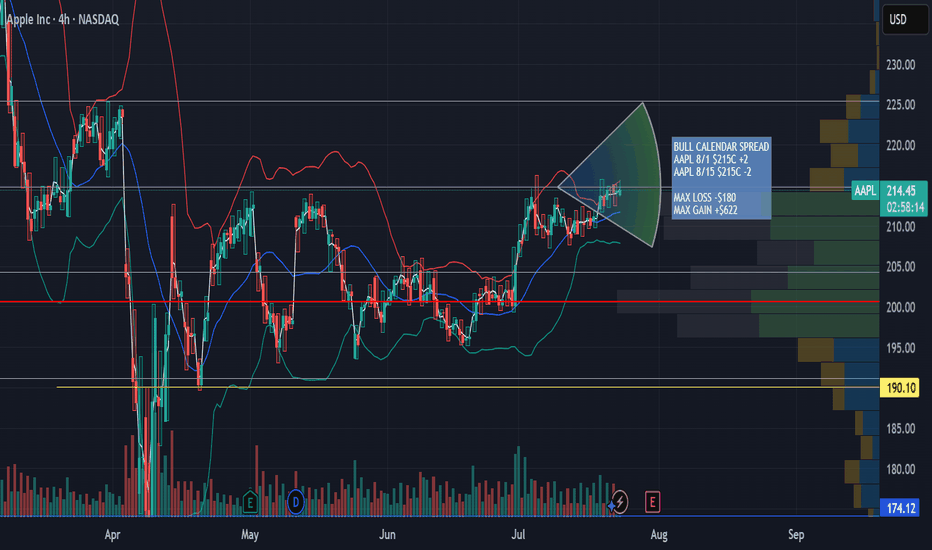The width and height of the screenshot is (932, 550).
Task: Click the blue dividend D marker
Action: pos(295,502)
